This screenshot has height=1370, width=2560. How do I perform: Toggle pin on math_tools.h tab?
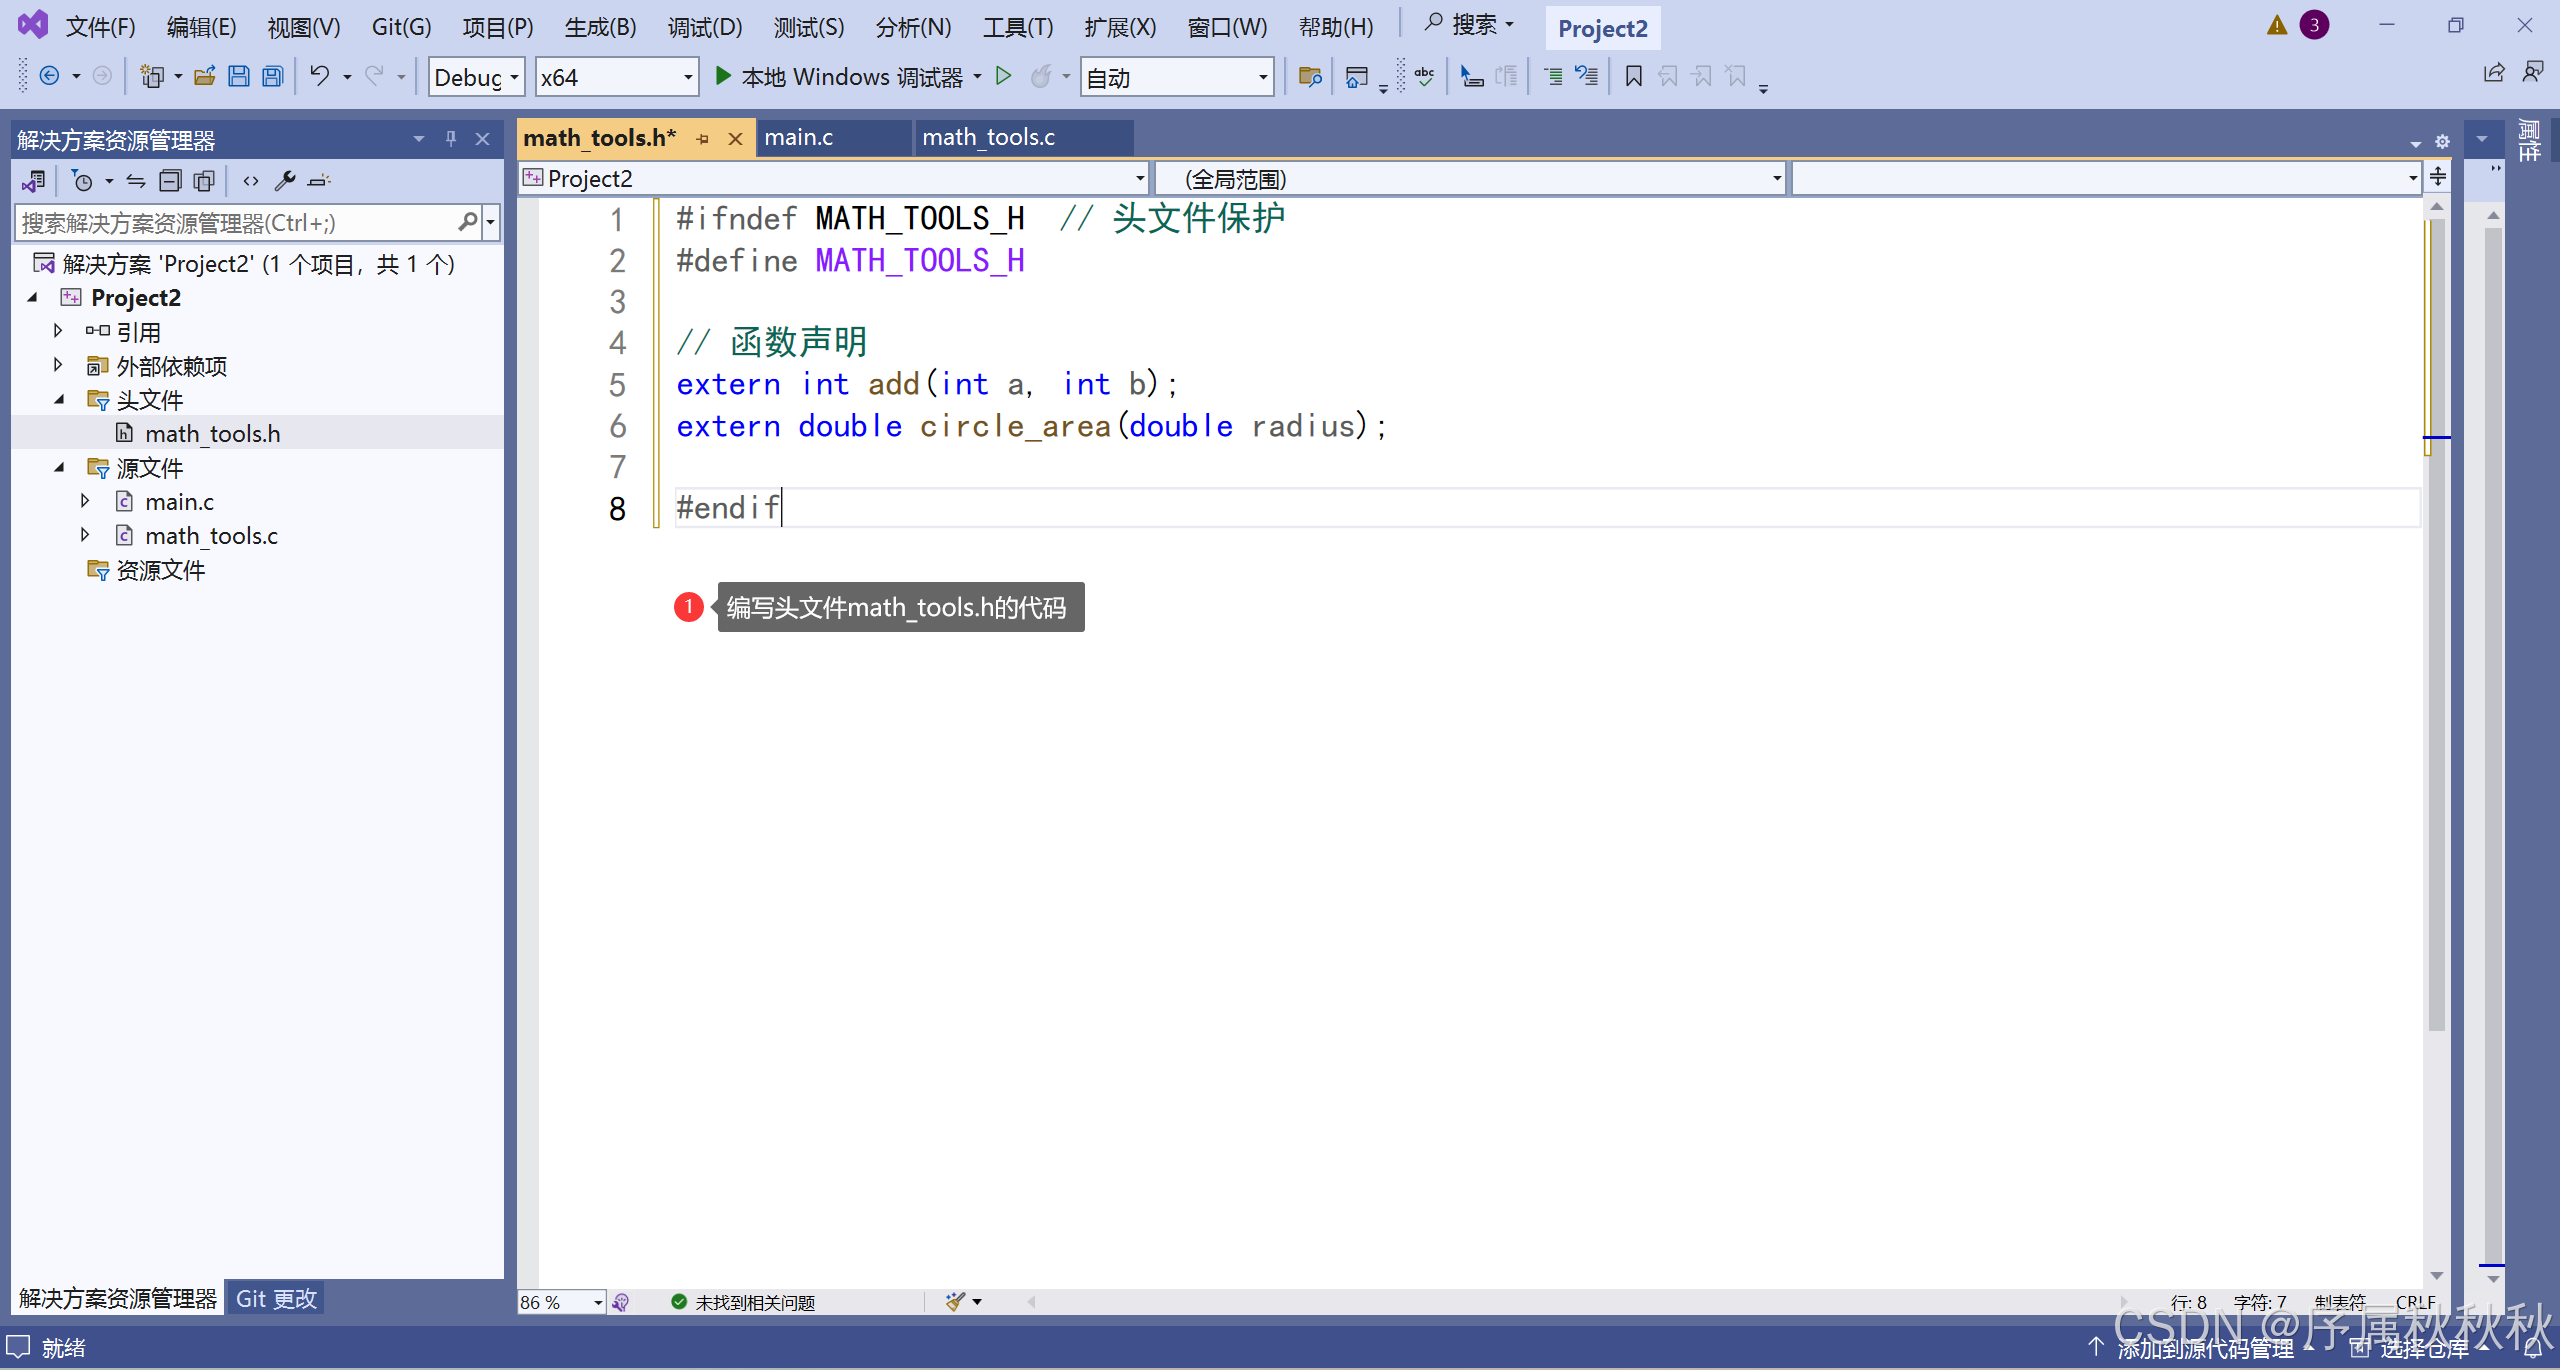[x=703, y=139]
